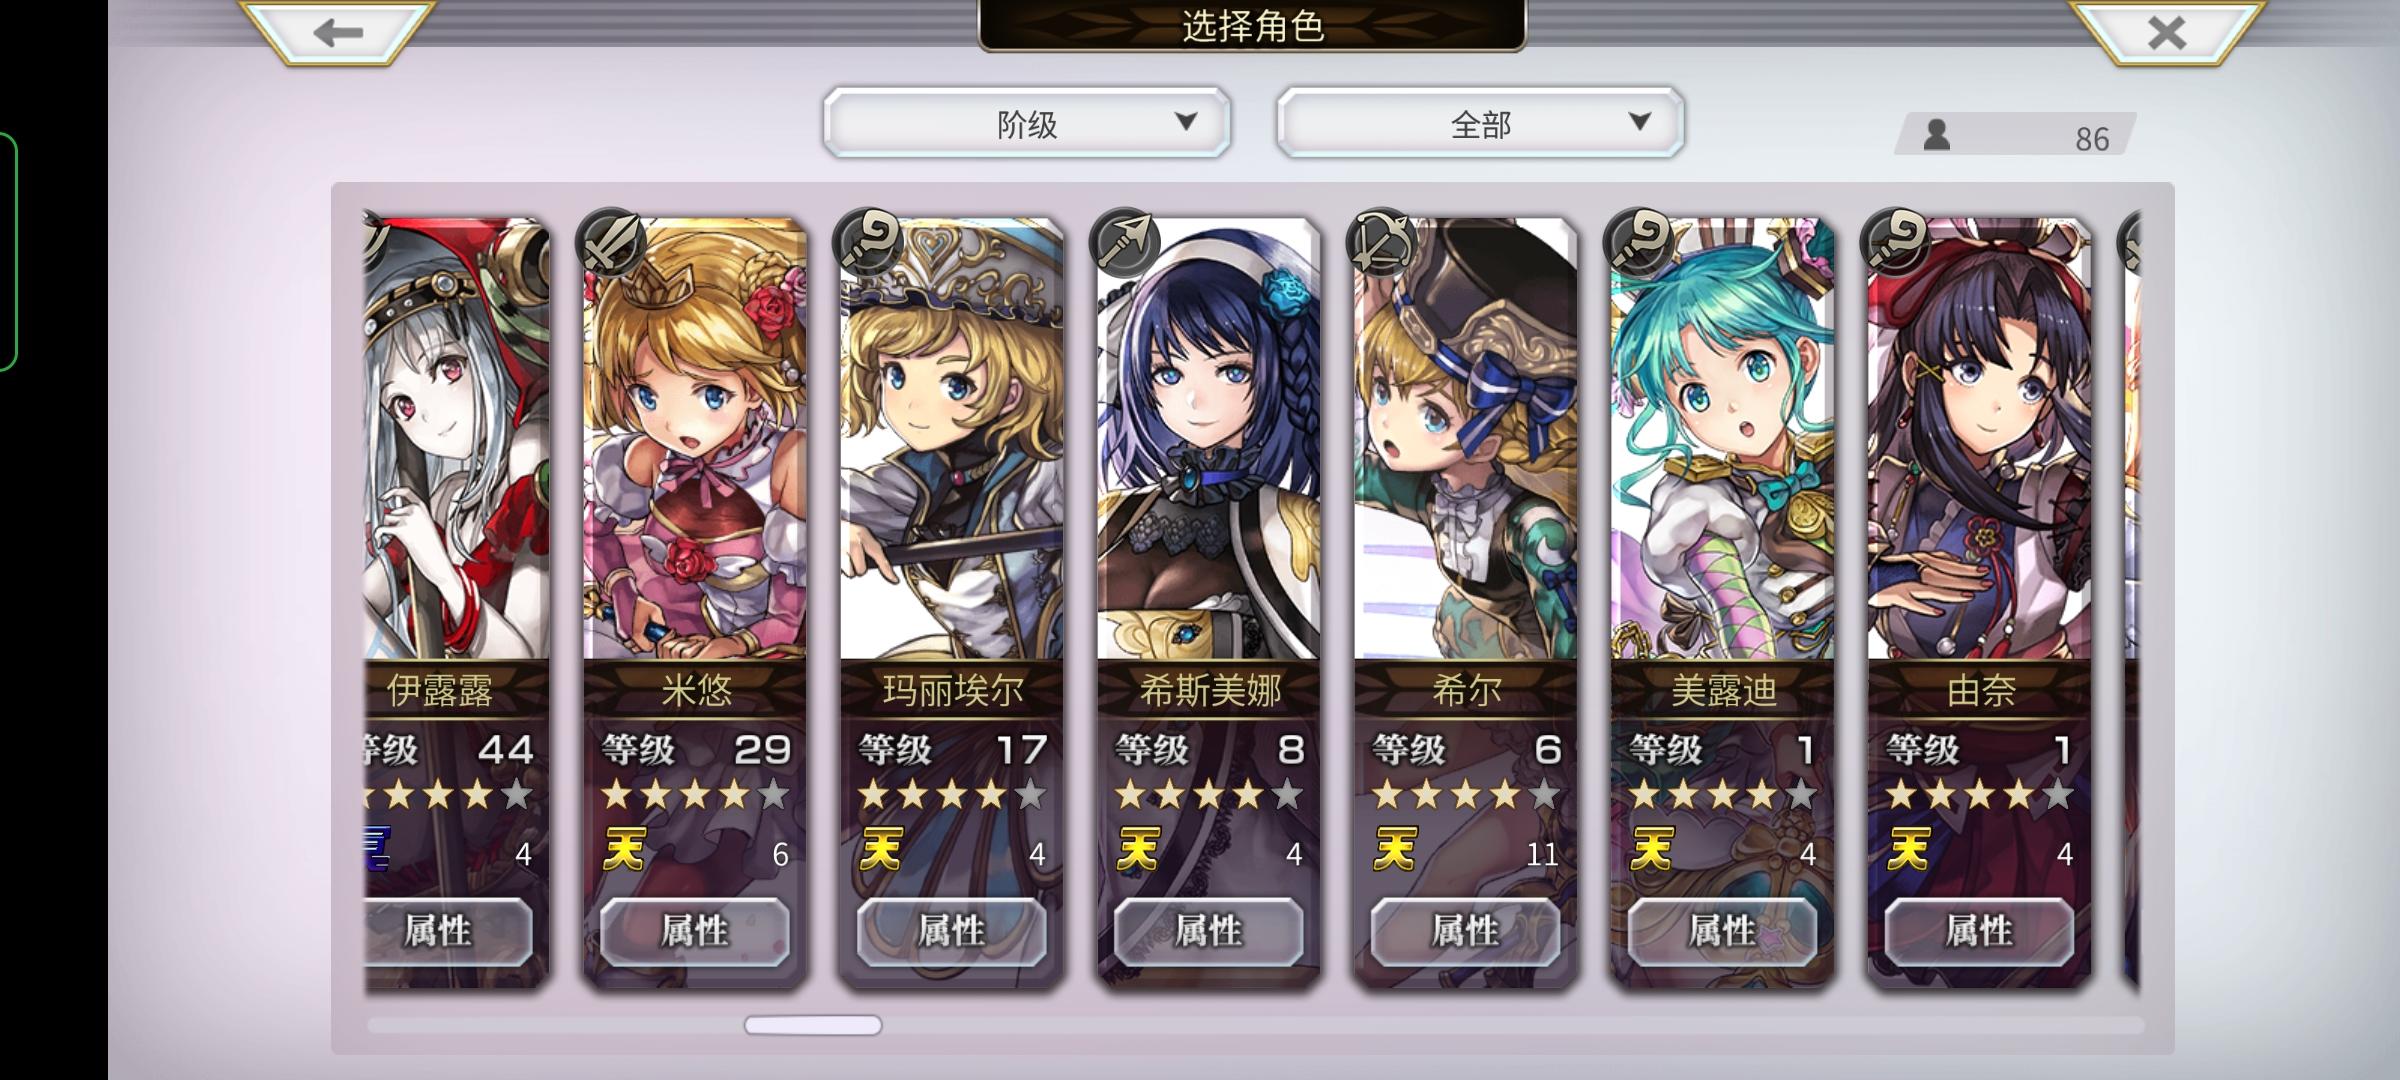
Task: Click the staff class icon on 美露迪's card
Action: 1639,243
